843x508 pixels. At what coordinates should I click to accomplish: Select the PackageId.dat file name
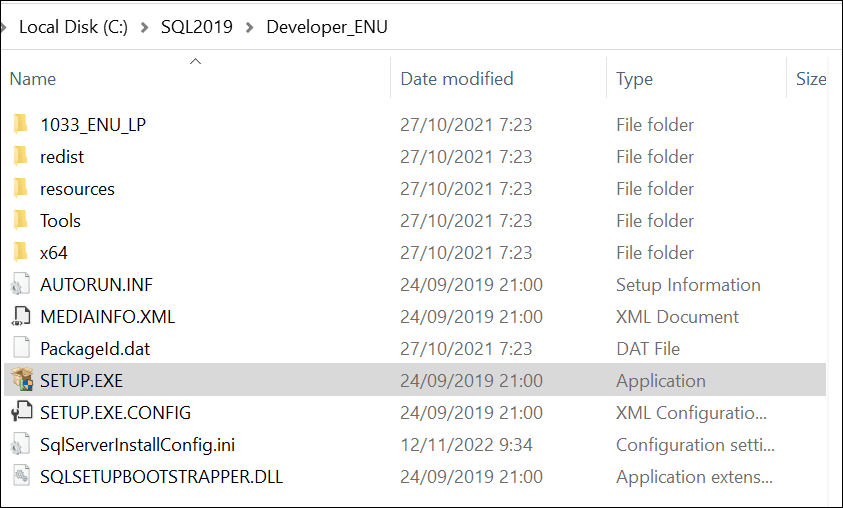click(95, 349)
